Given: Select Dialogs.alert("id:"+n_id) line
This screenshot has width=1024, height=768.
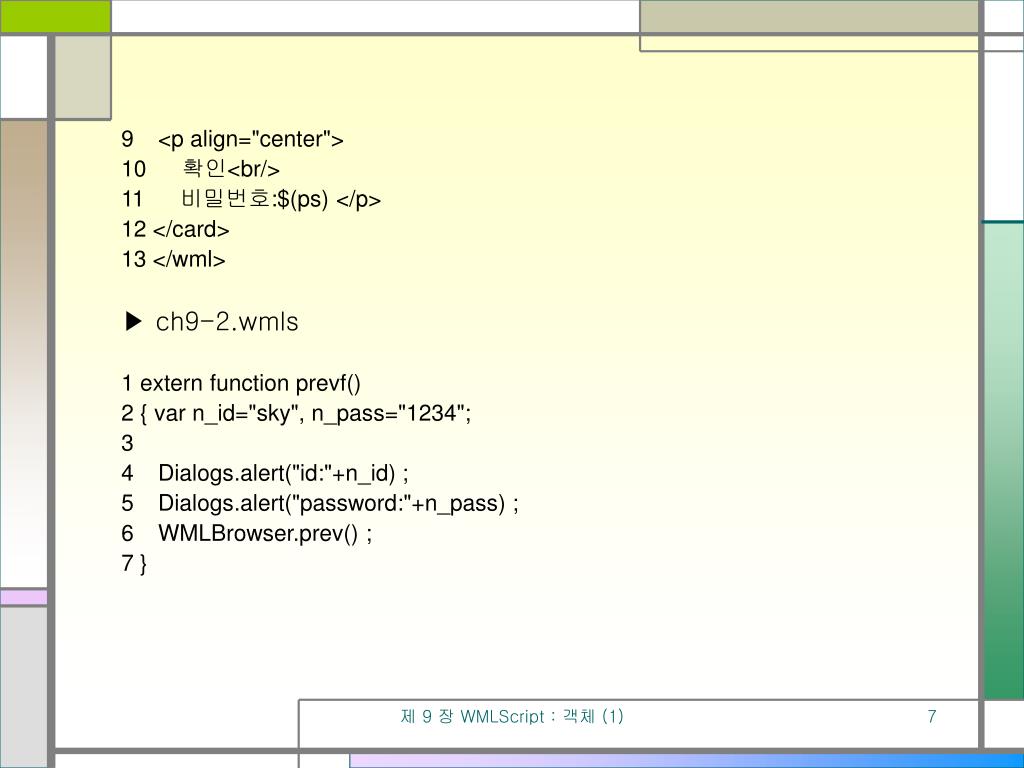Looking at the screenshot, I should click(x=265, y=473).
